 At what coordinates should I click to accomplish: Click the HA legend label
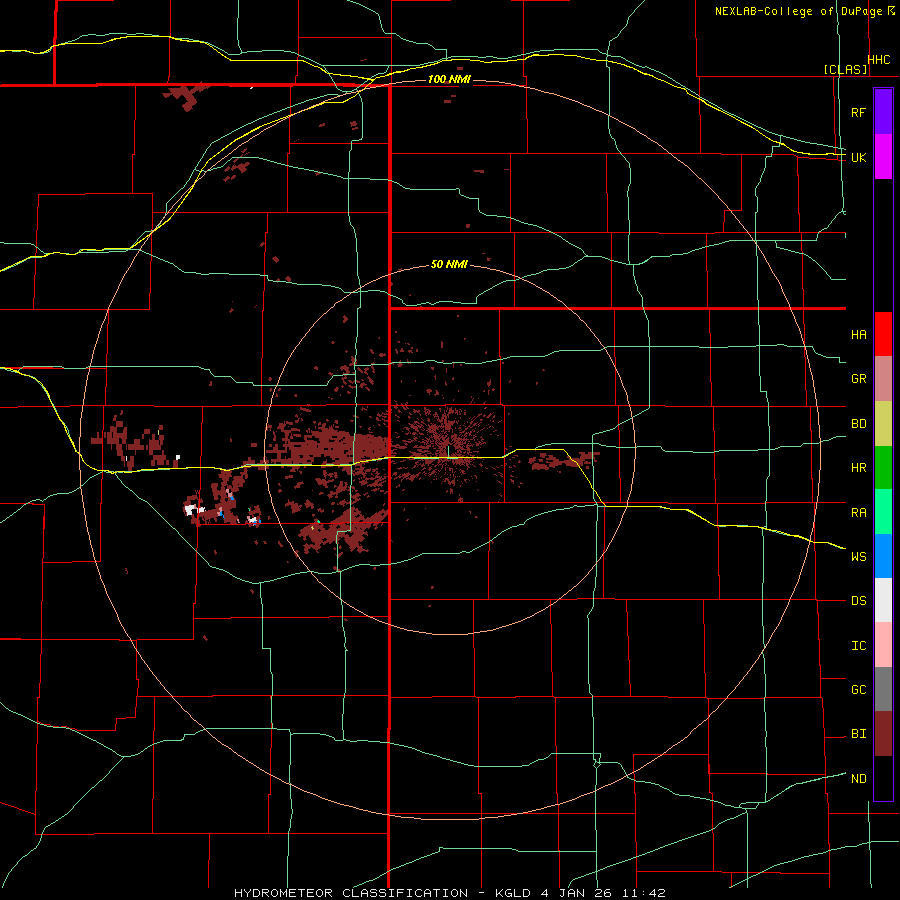858,334
